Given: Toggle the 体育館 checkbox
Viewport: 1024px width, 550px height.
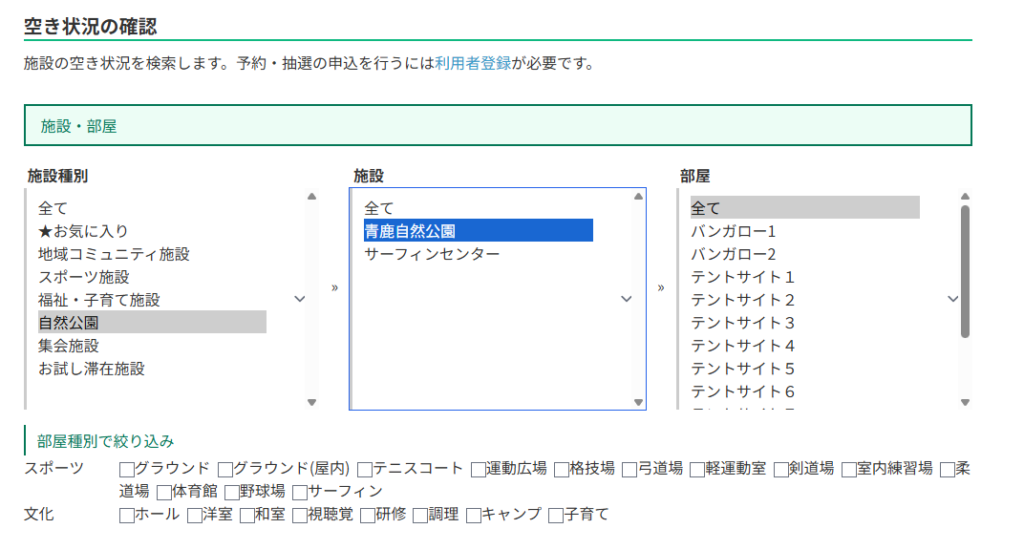Looking at the screenshot, I should (x=164, y=492).
